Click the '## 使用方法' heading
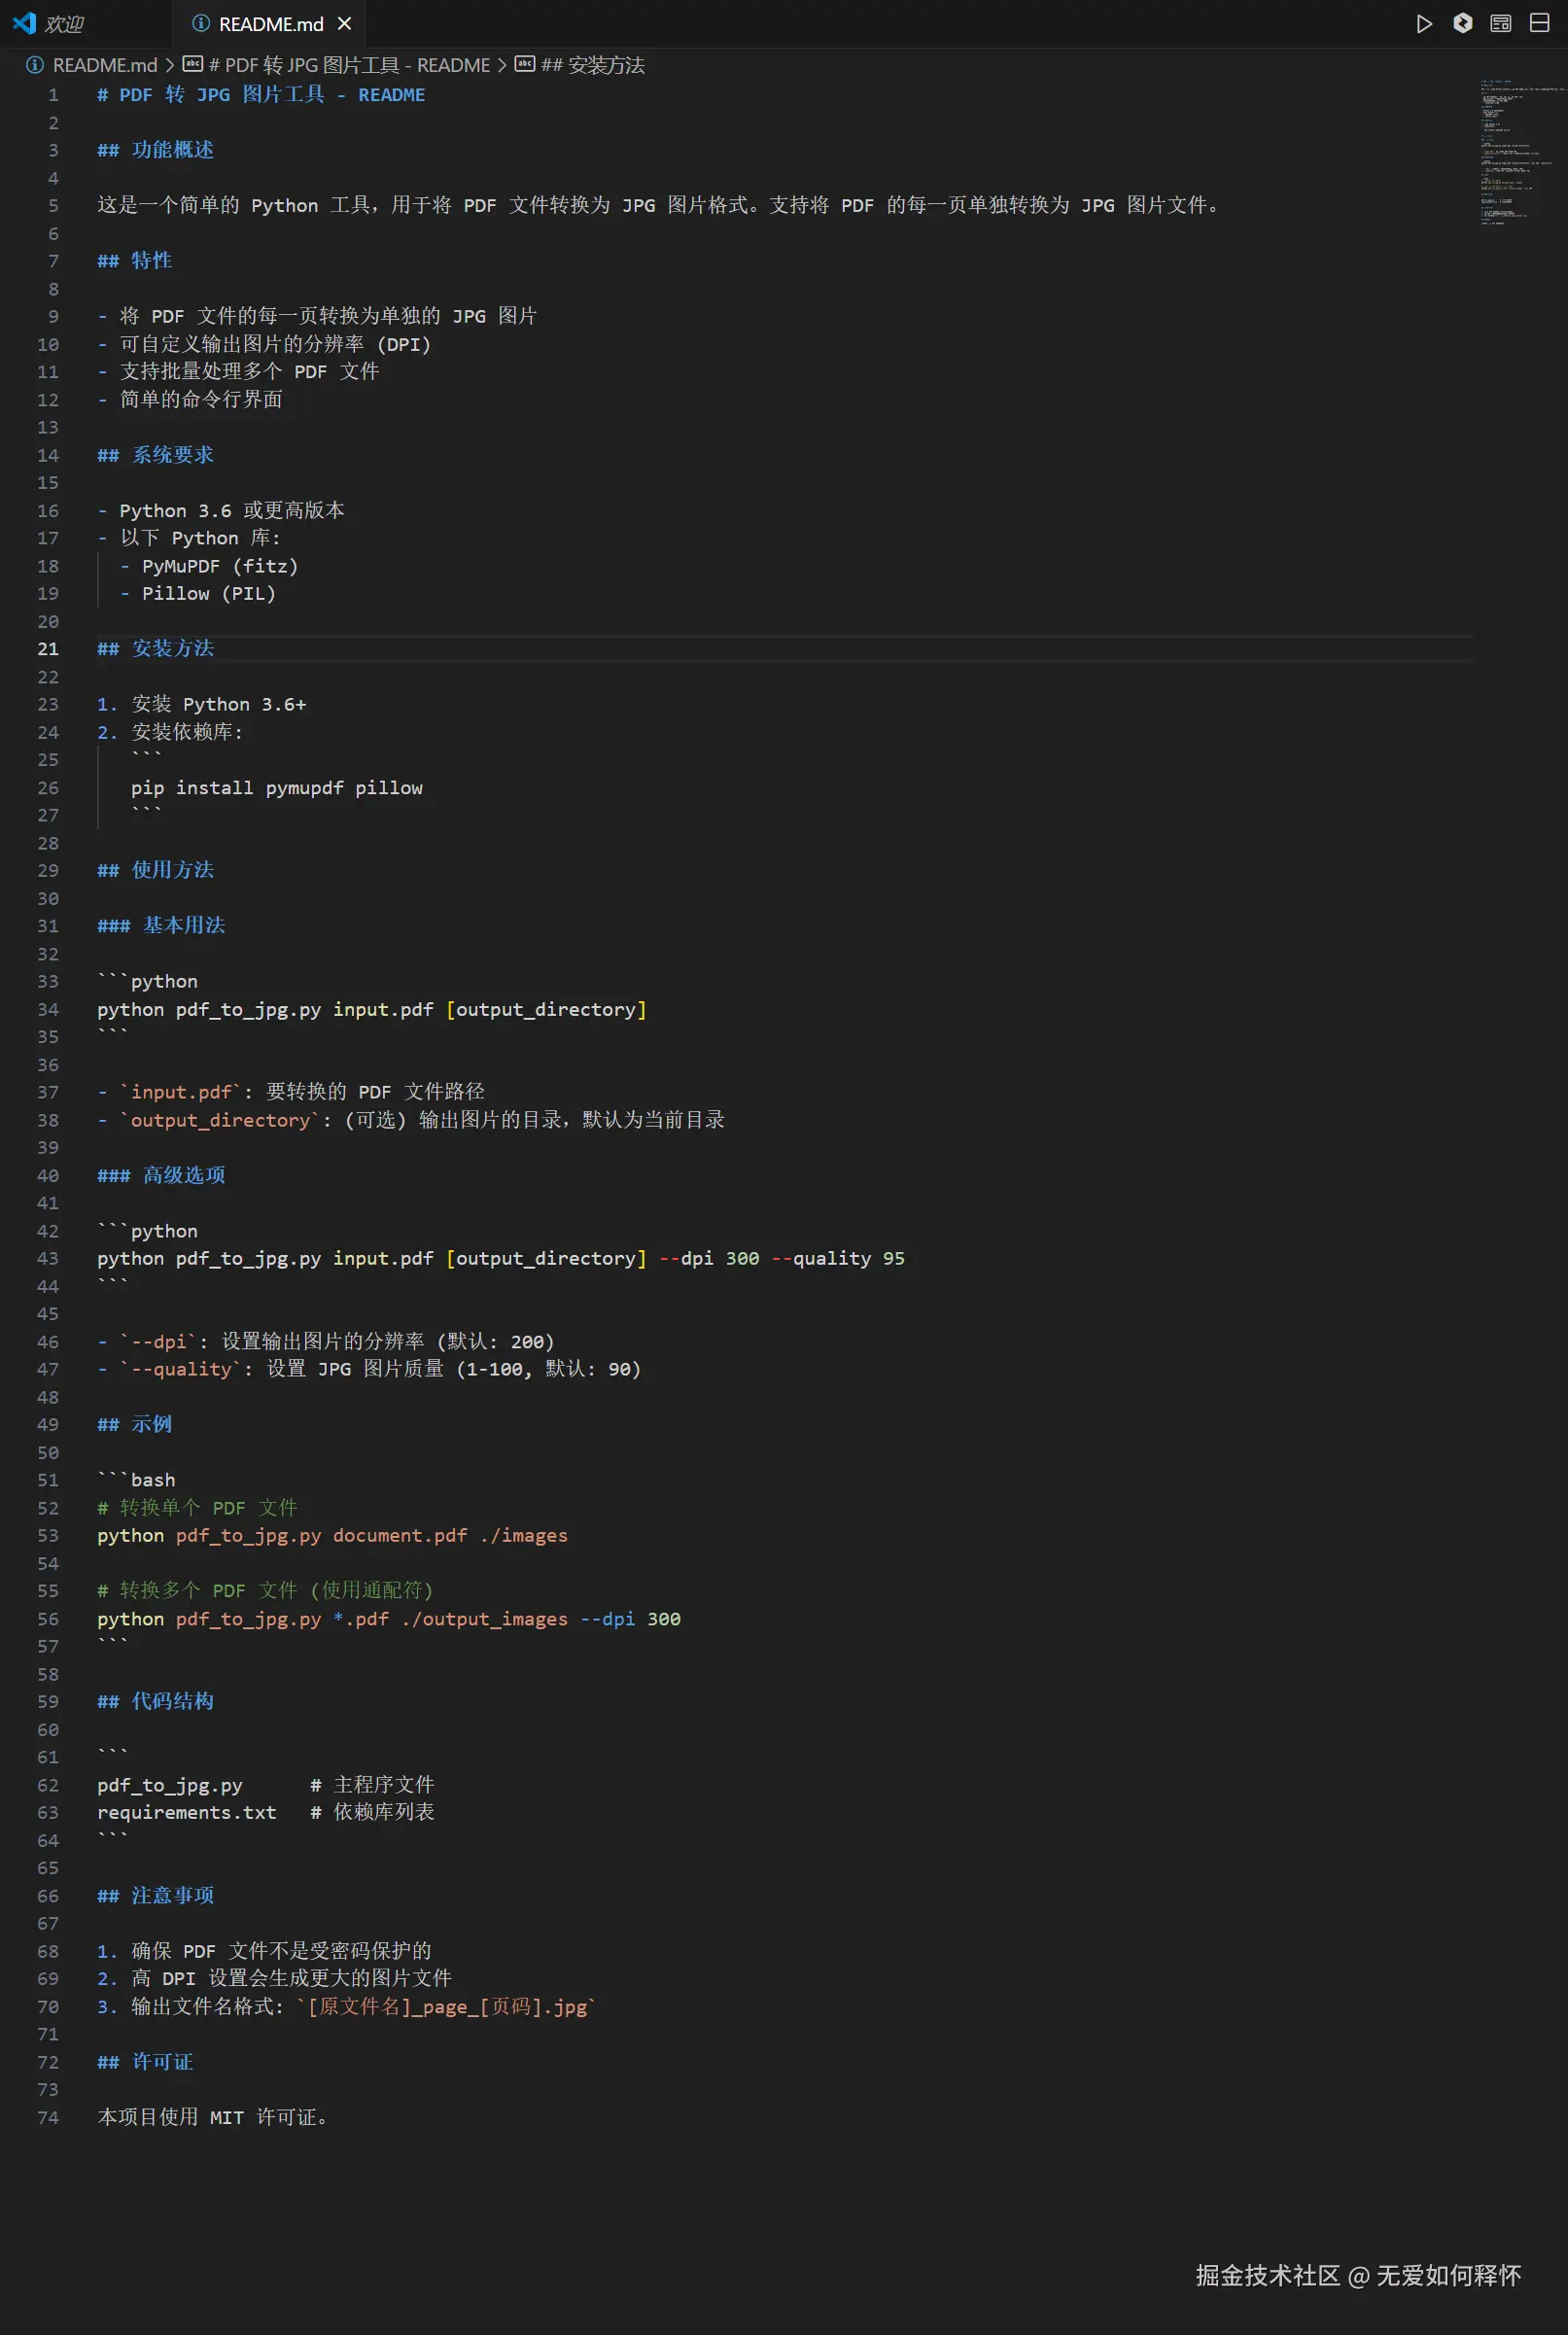Screen dimensions: 1568x2335 point(155,870)
